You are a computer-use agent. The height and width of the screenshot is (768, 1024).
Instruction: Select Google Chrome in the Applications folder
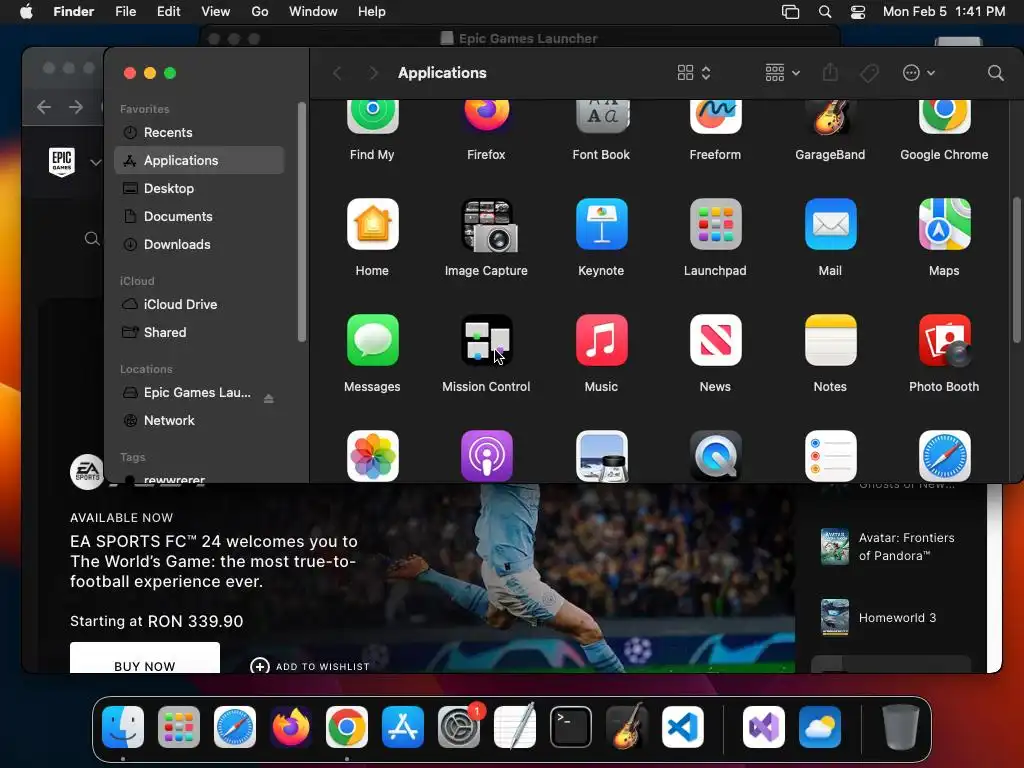944,118
